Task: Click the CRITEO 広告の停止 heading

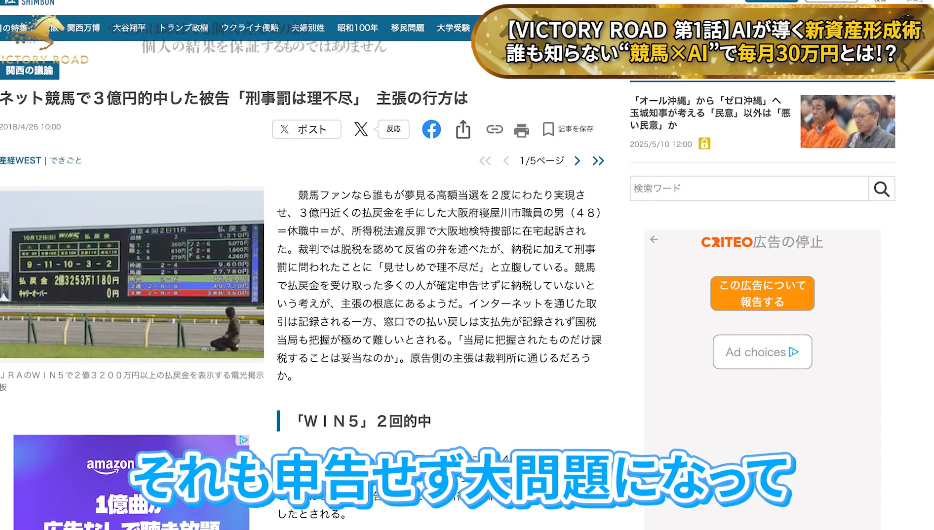Action: point(762,242)
